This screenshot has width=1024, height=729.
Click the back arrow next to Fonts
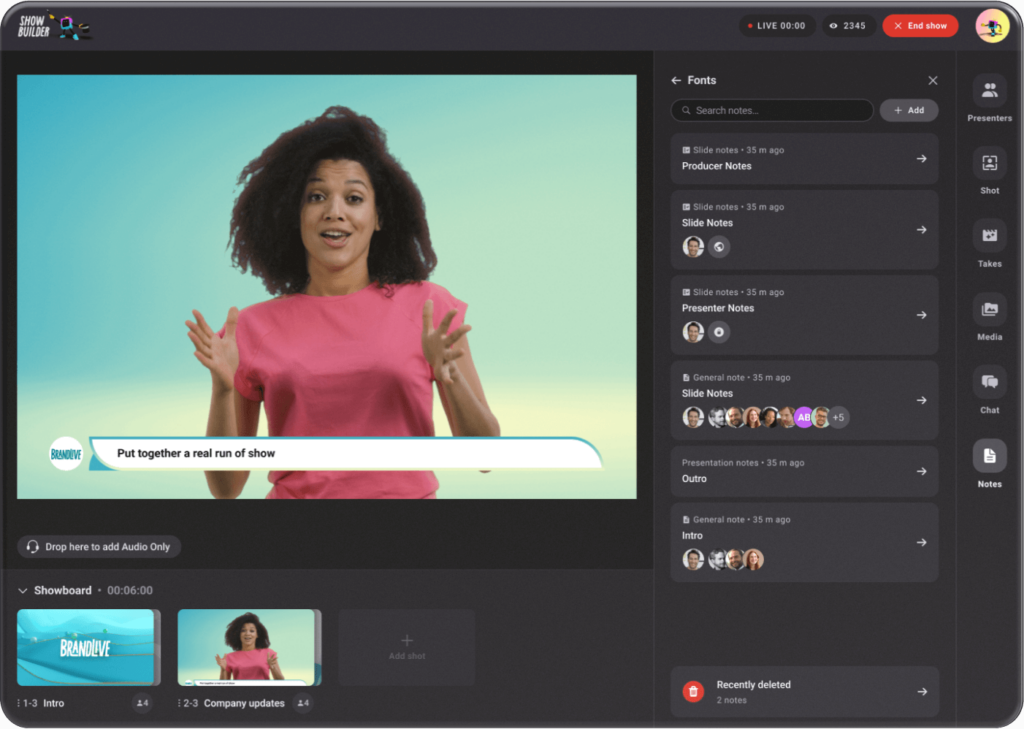tap(678, 80)
